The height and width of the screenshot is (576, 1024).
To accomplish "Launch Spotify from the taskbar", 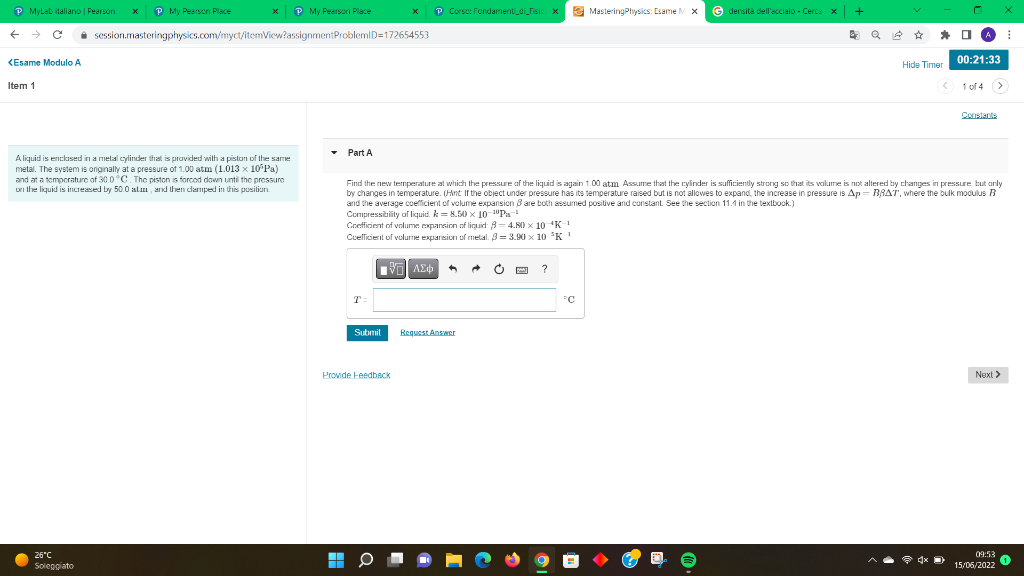I will [687, 561].
